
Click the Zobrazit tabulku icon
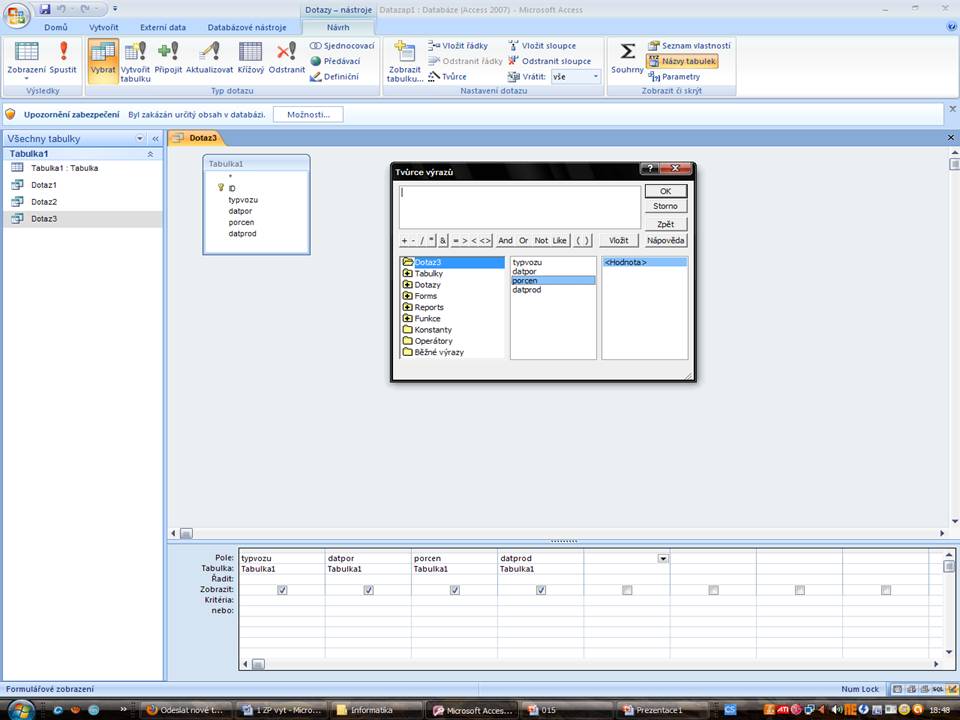(405, 52)
